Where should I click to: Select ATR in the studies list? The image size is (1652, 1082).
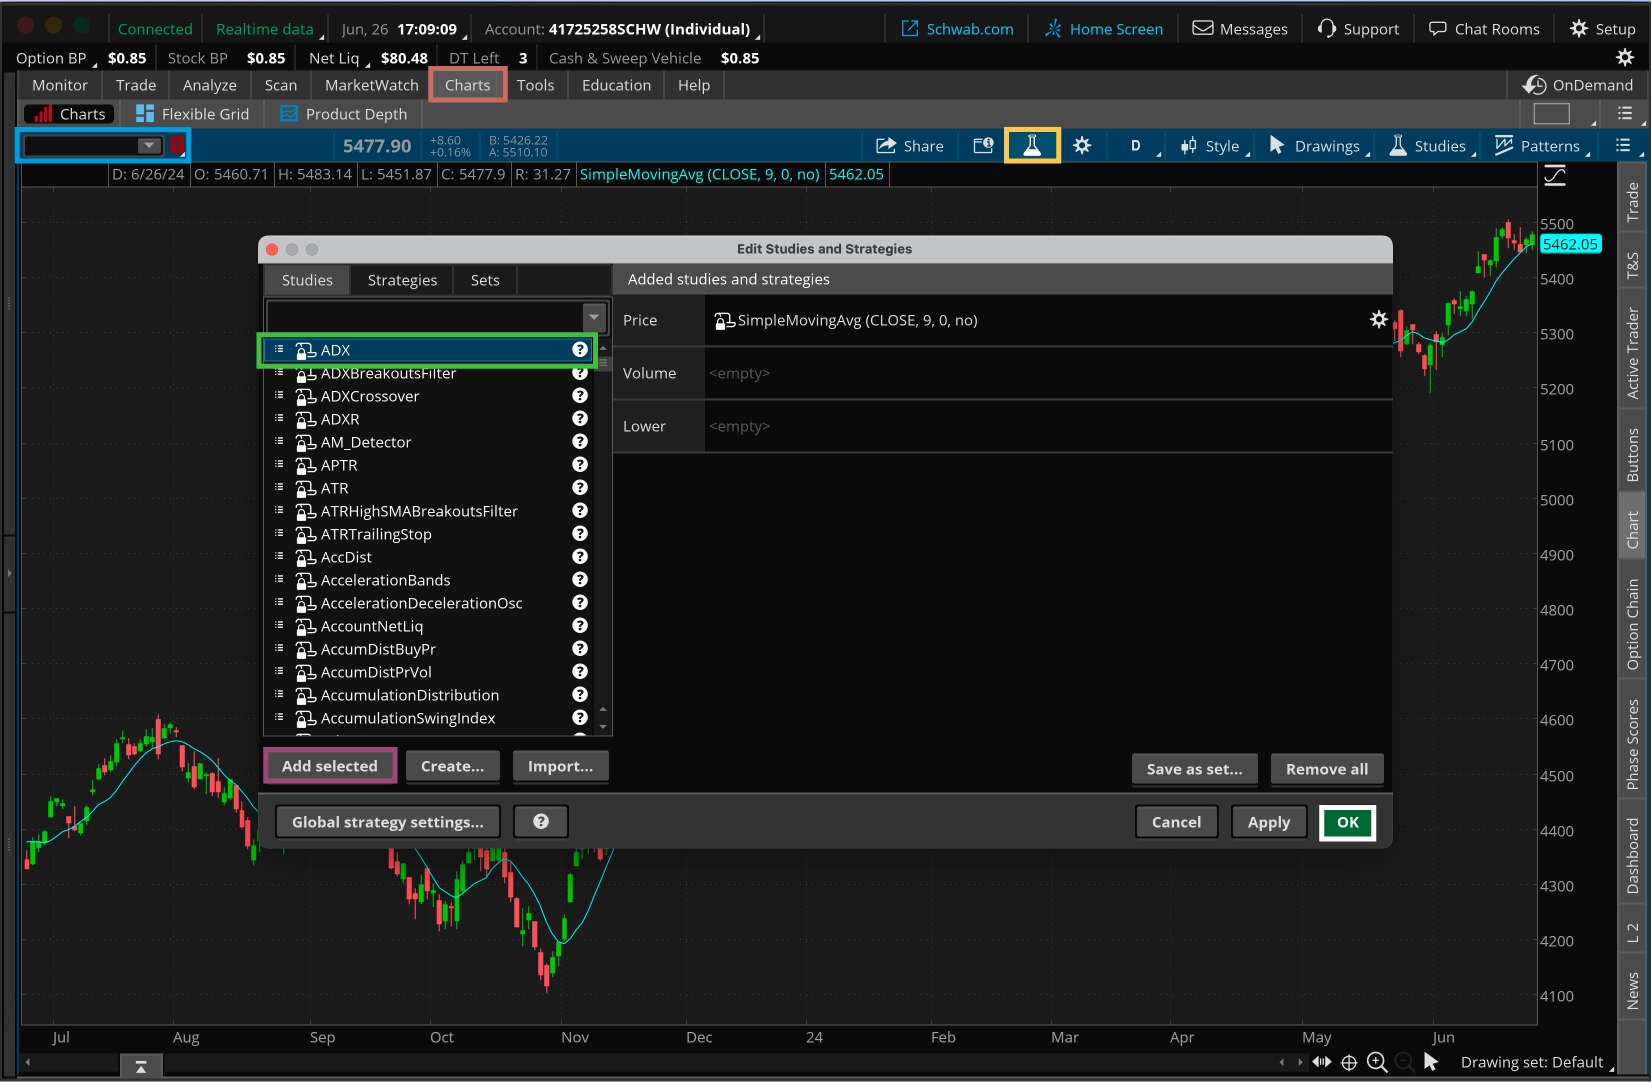coord(430,488)
